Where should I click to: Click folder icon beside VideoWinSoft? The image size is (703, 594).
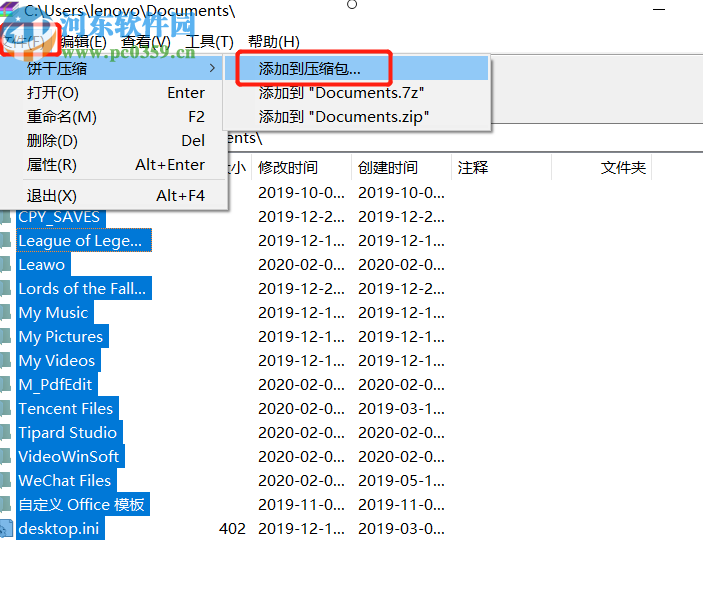point(6,456)
